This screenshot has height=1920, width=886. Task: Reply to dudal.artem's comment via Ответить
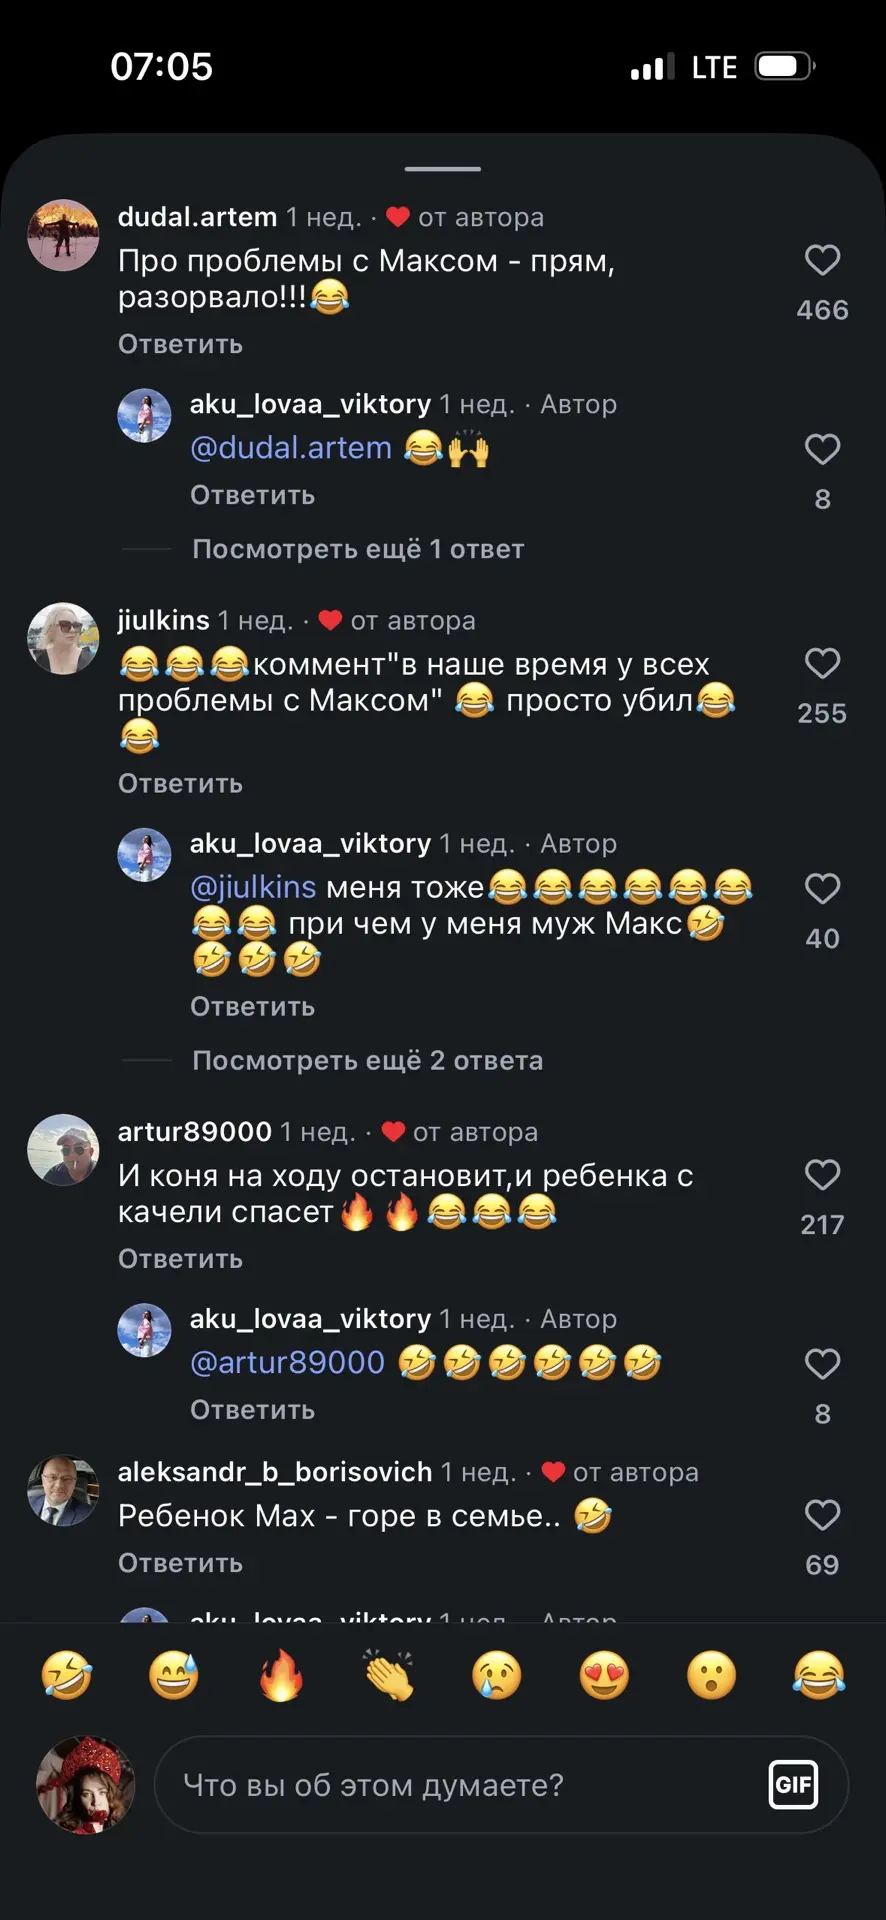[x=180, y=344]
